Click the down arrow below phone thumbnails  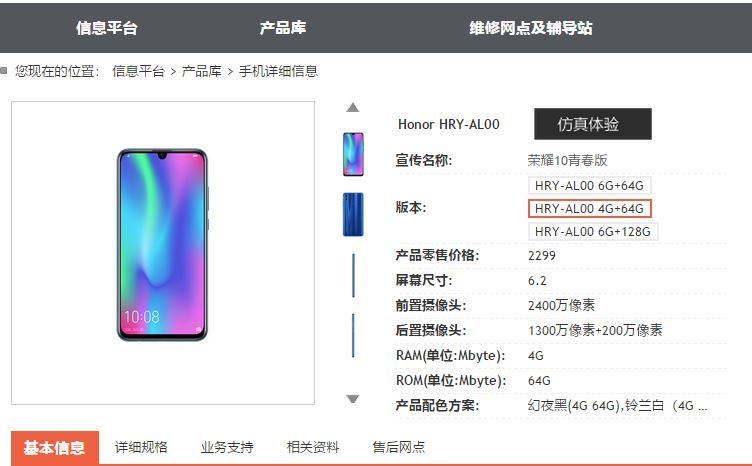tap(352, 399)
